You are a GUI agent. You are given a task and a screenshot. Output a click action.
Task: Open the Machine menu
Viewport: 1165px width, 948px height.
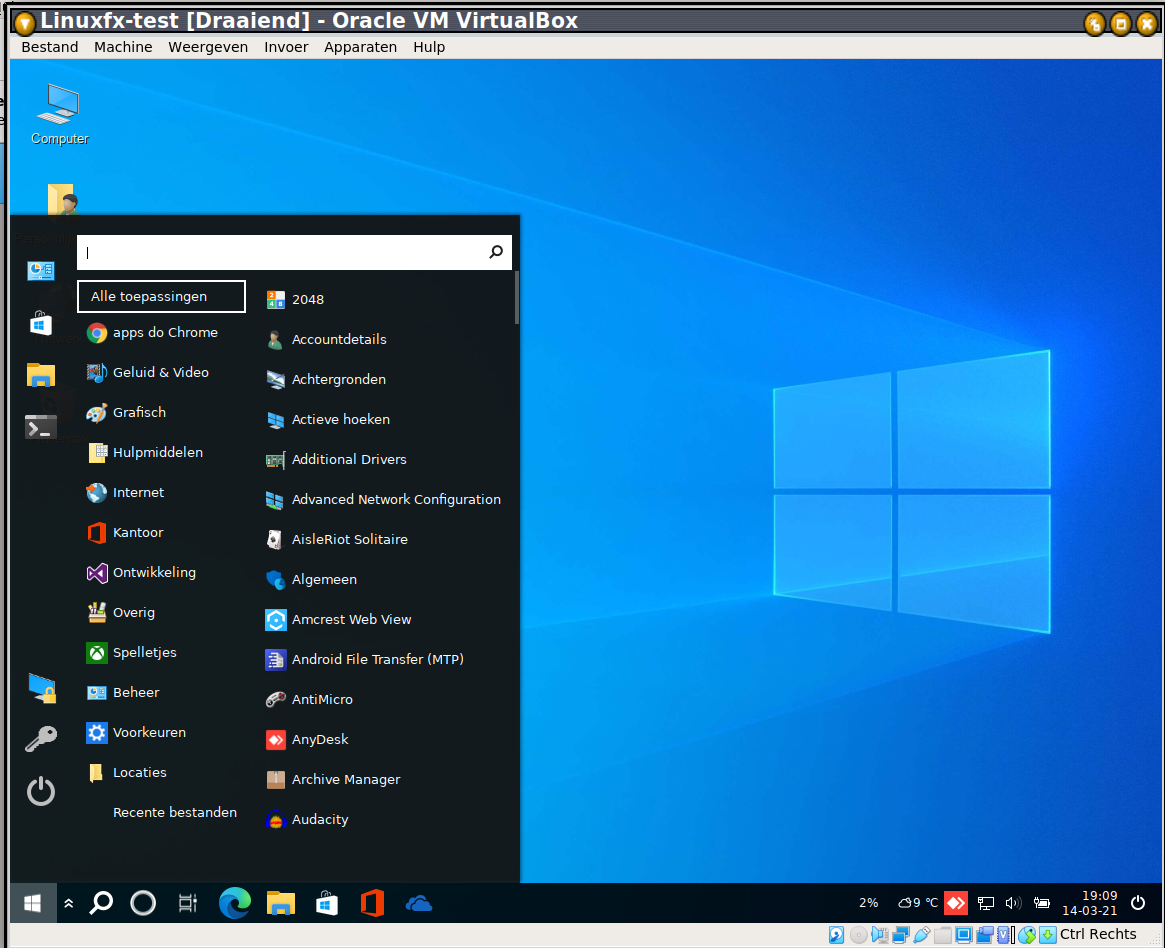(123, 47)
